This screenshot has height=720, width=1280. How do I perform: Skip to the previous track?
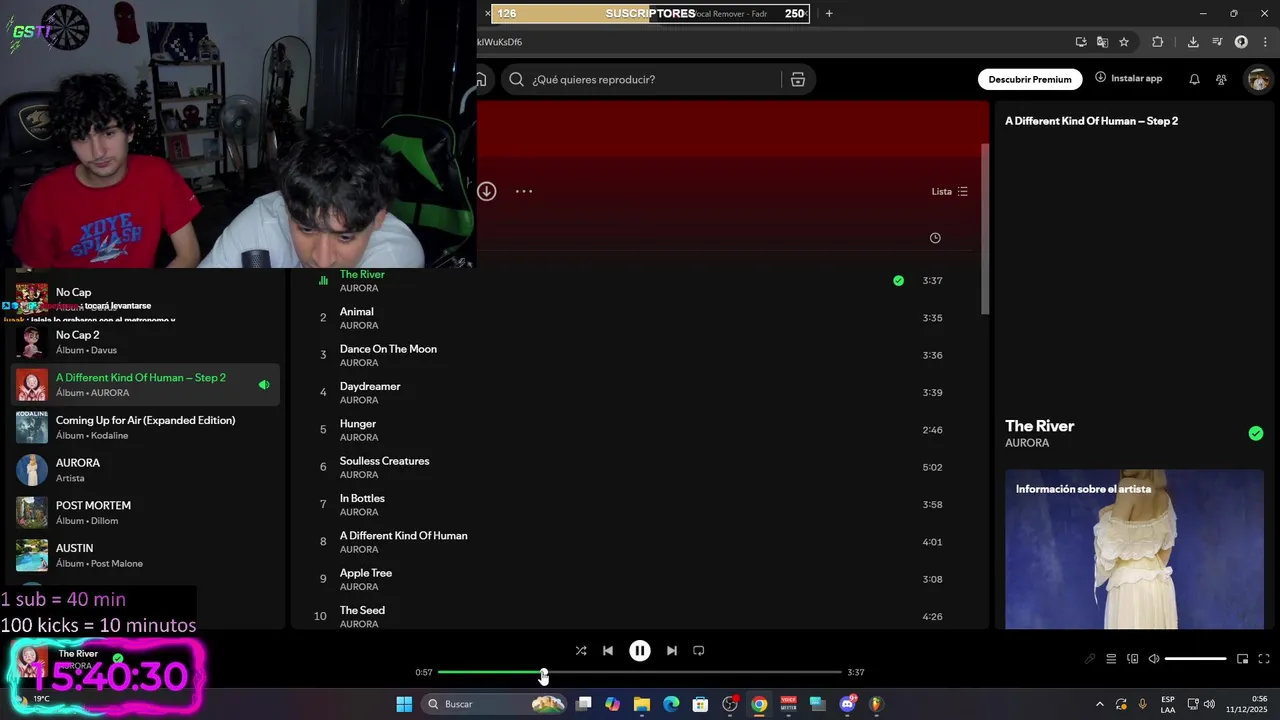[x=608, y=651]
